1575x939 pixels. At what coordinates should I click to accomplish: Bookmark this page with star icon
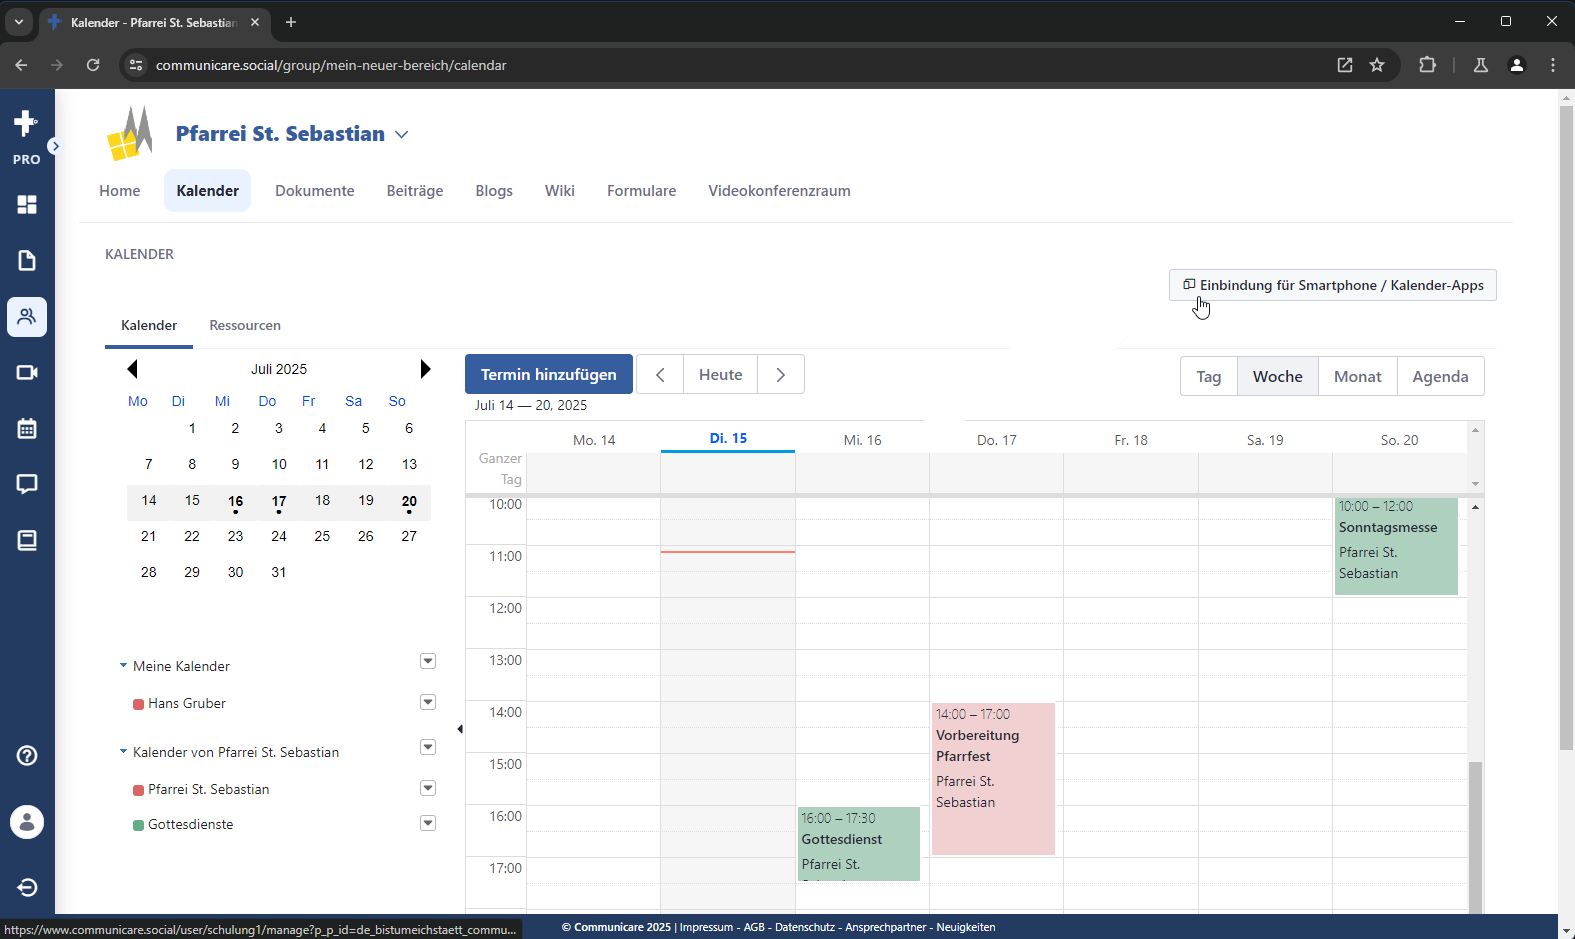pyautogui.click(x=1377, y=65)
